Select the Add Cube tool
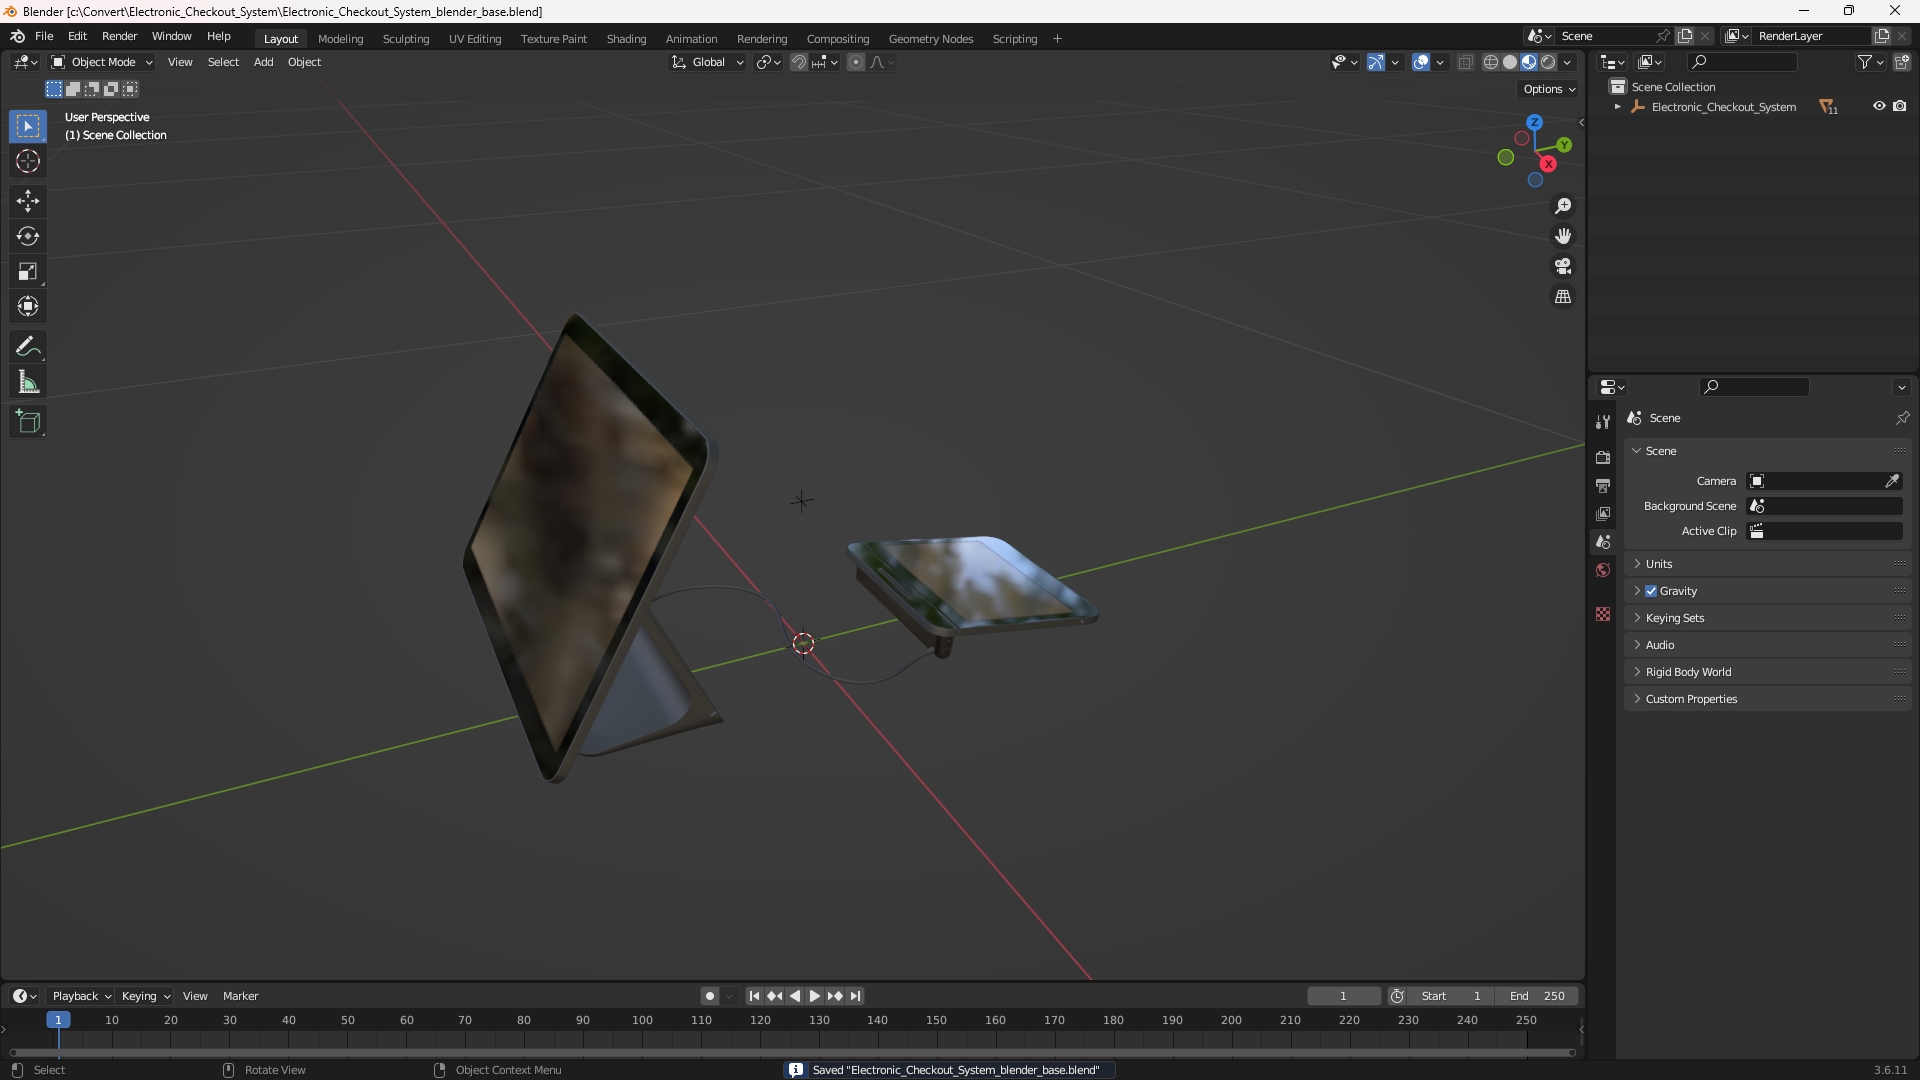 coord(28,422)
